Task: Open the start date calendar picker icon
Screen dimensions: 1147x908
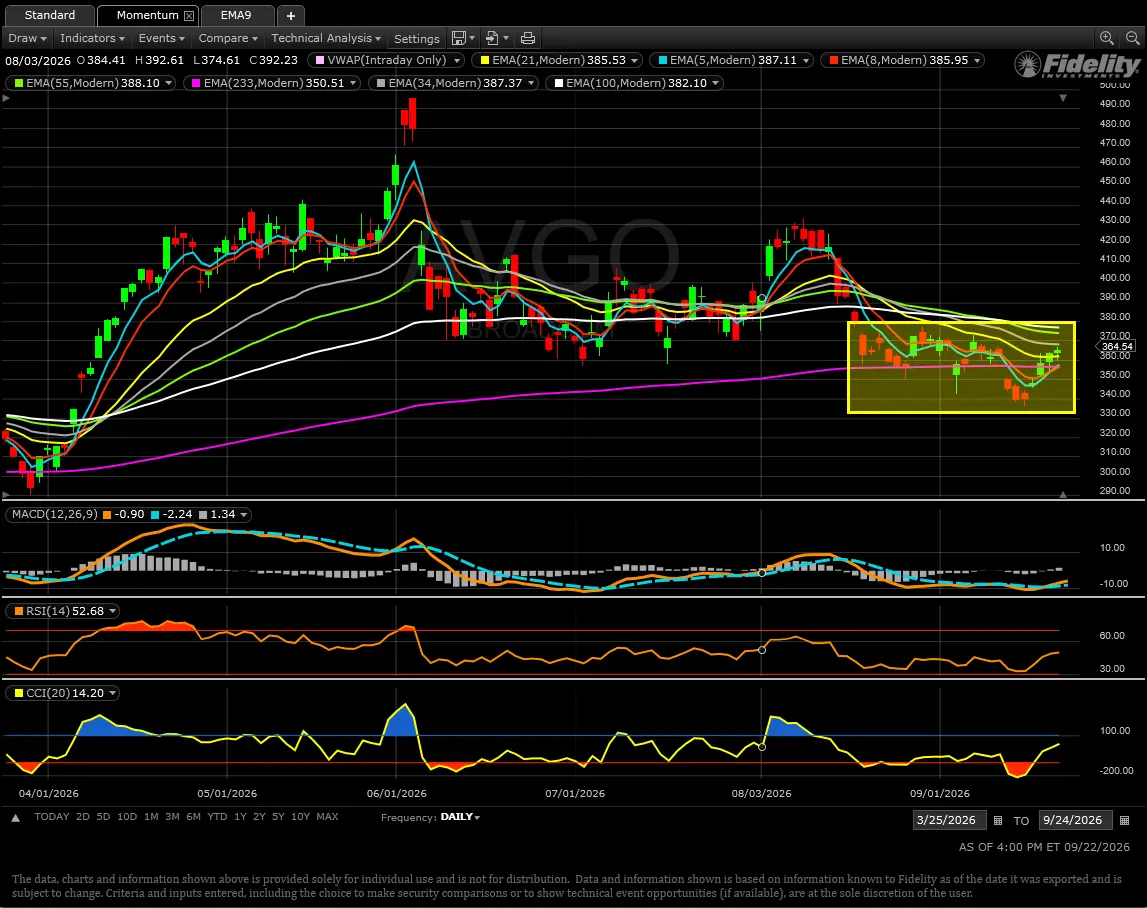Action: [998, 820]
